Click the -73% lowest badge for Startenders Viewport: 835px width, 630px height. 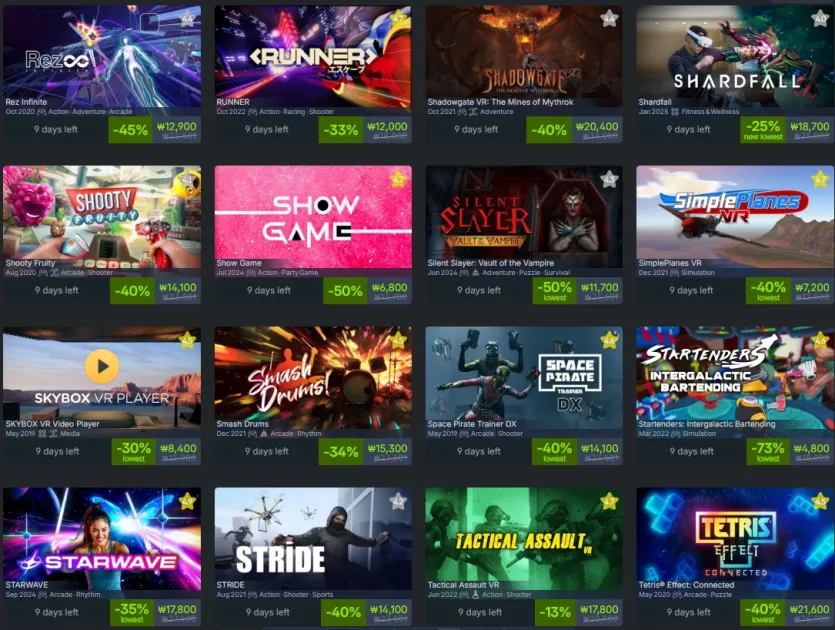coord(768,451)
